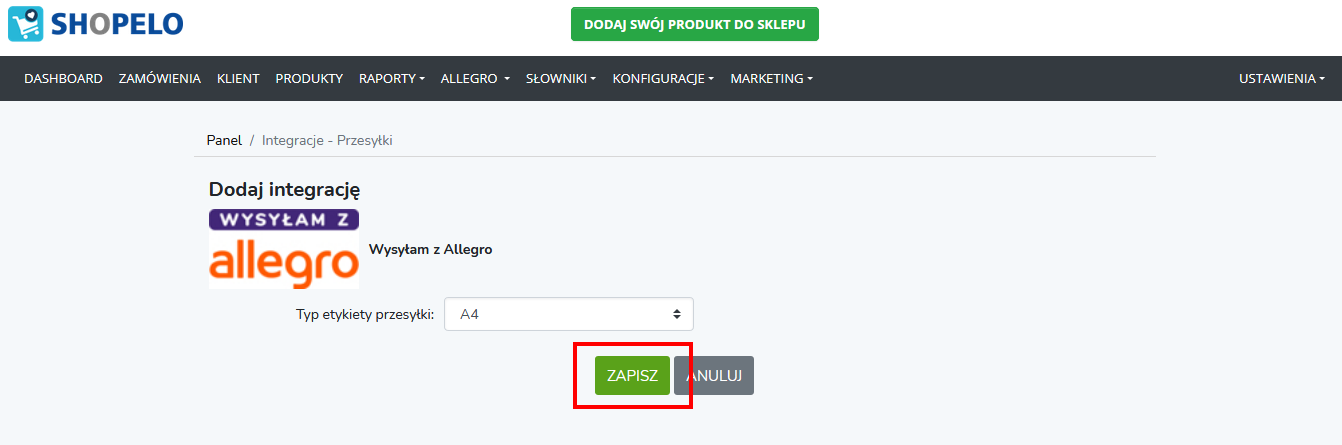The image size is (1342, 445).
Task: Click the Wysyłam z Allegro label text
Action: coord(430,249)
